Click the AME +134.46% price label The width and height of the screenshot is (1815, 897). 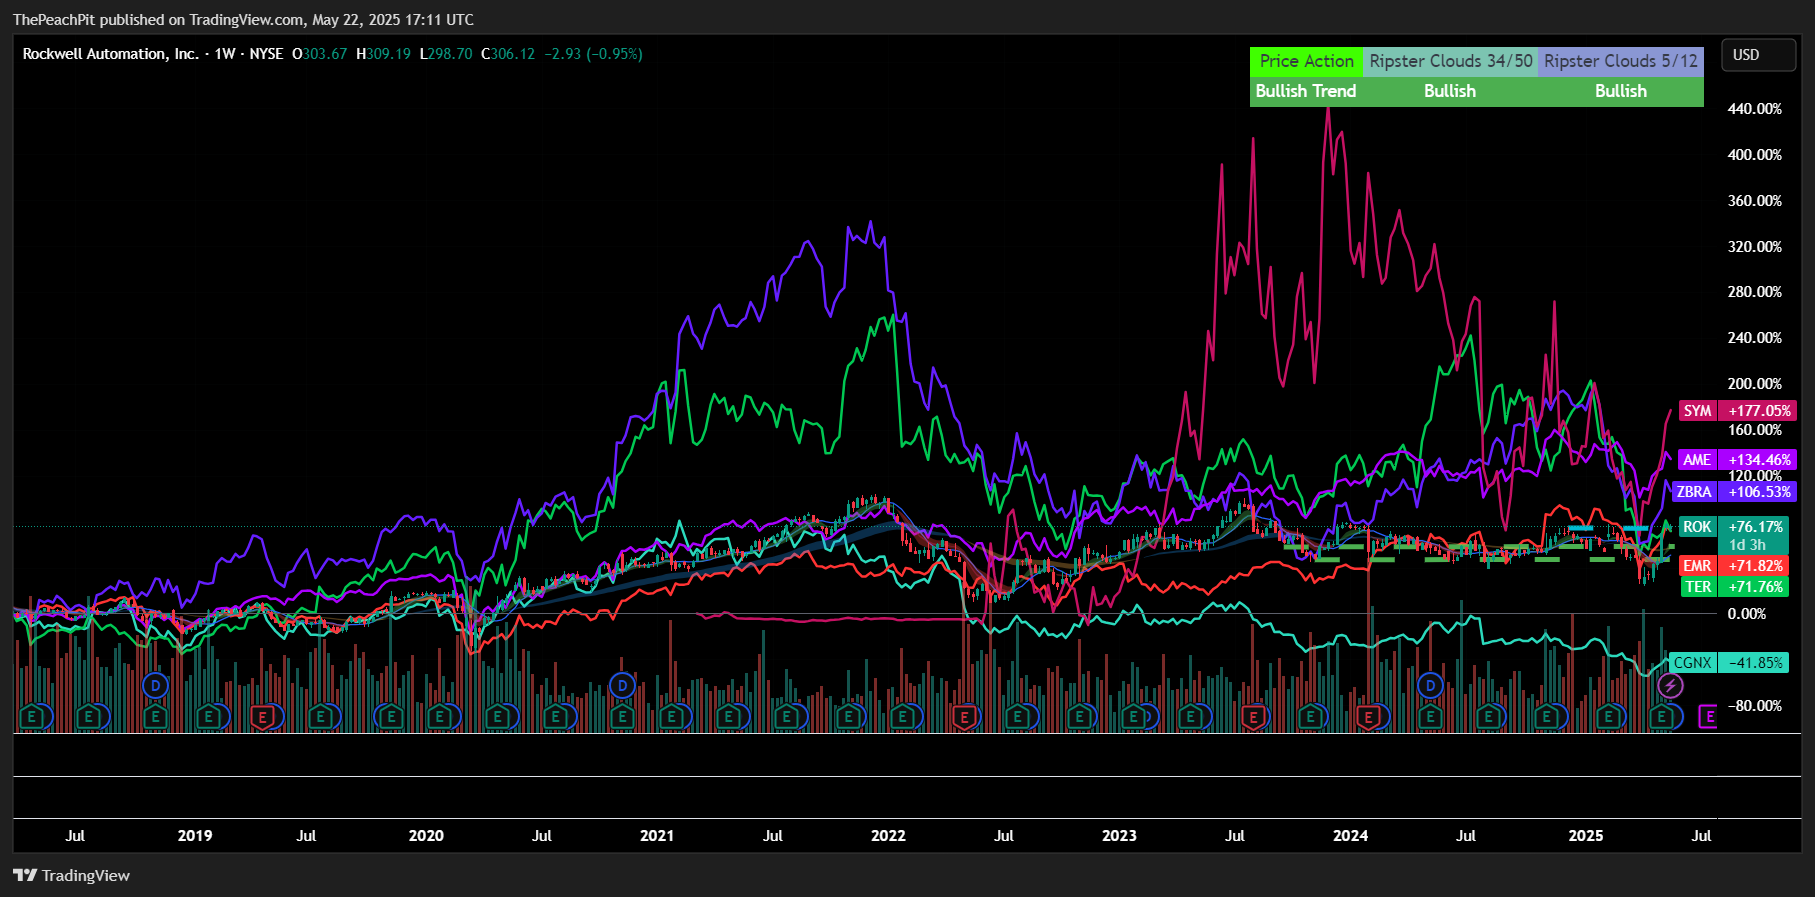(x=1738, y=460)
